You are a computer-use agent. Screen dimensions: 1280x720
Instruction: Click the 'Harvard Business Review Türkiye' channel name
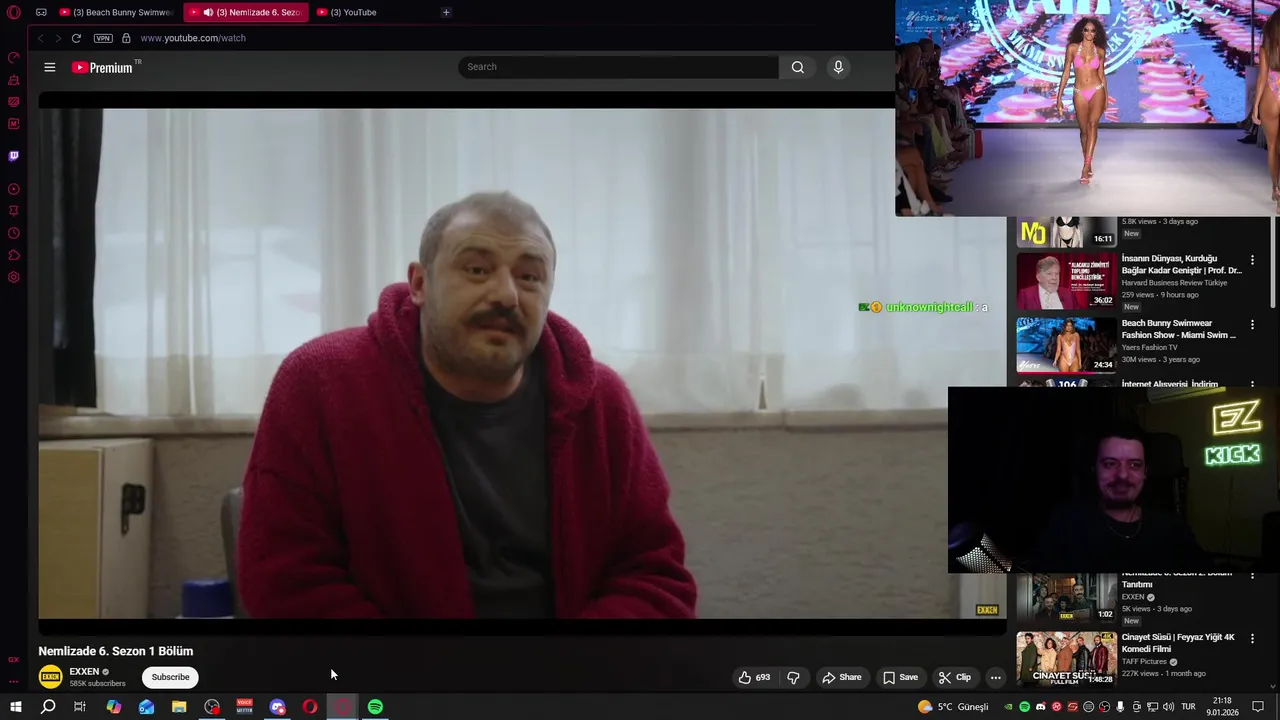coord(1174,283)
